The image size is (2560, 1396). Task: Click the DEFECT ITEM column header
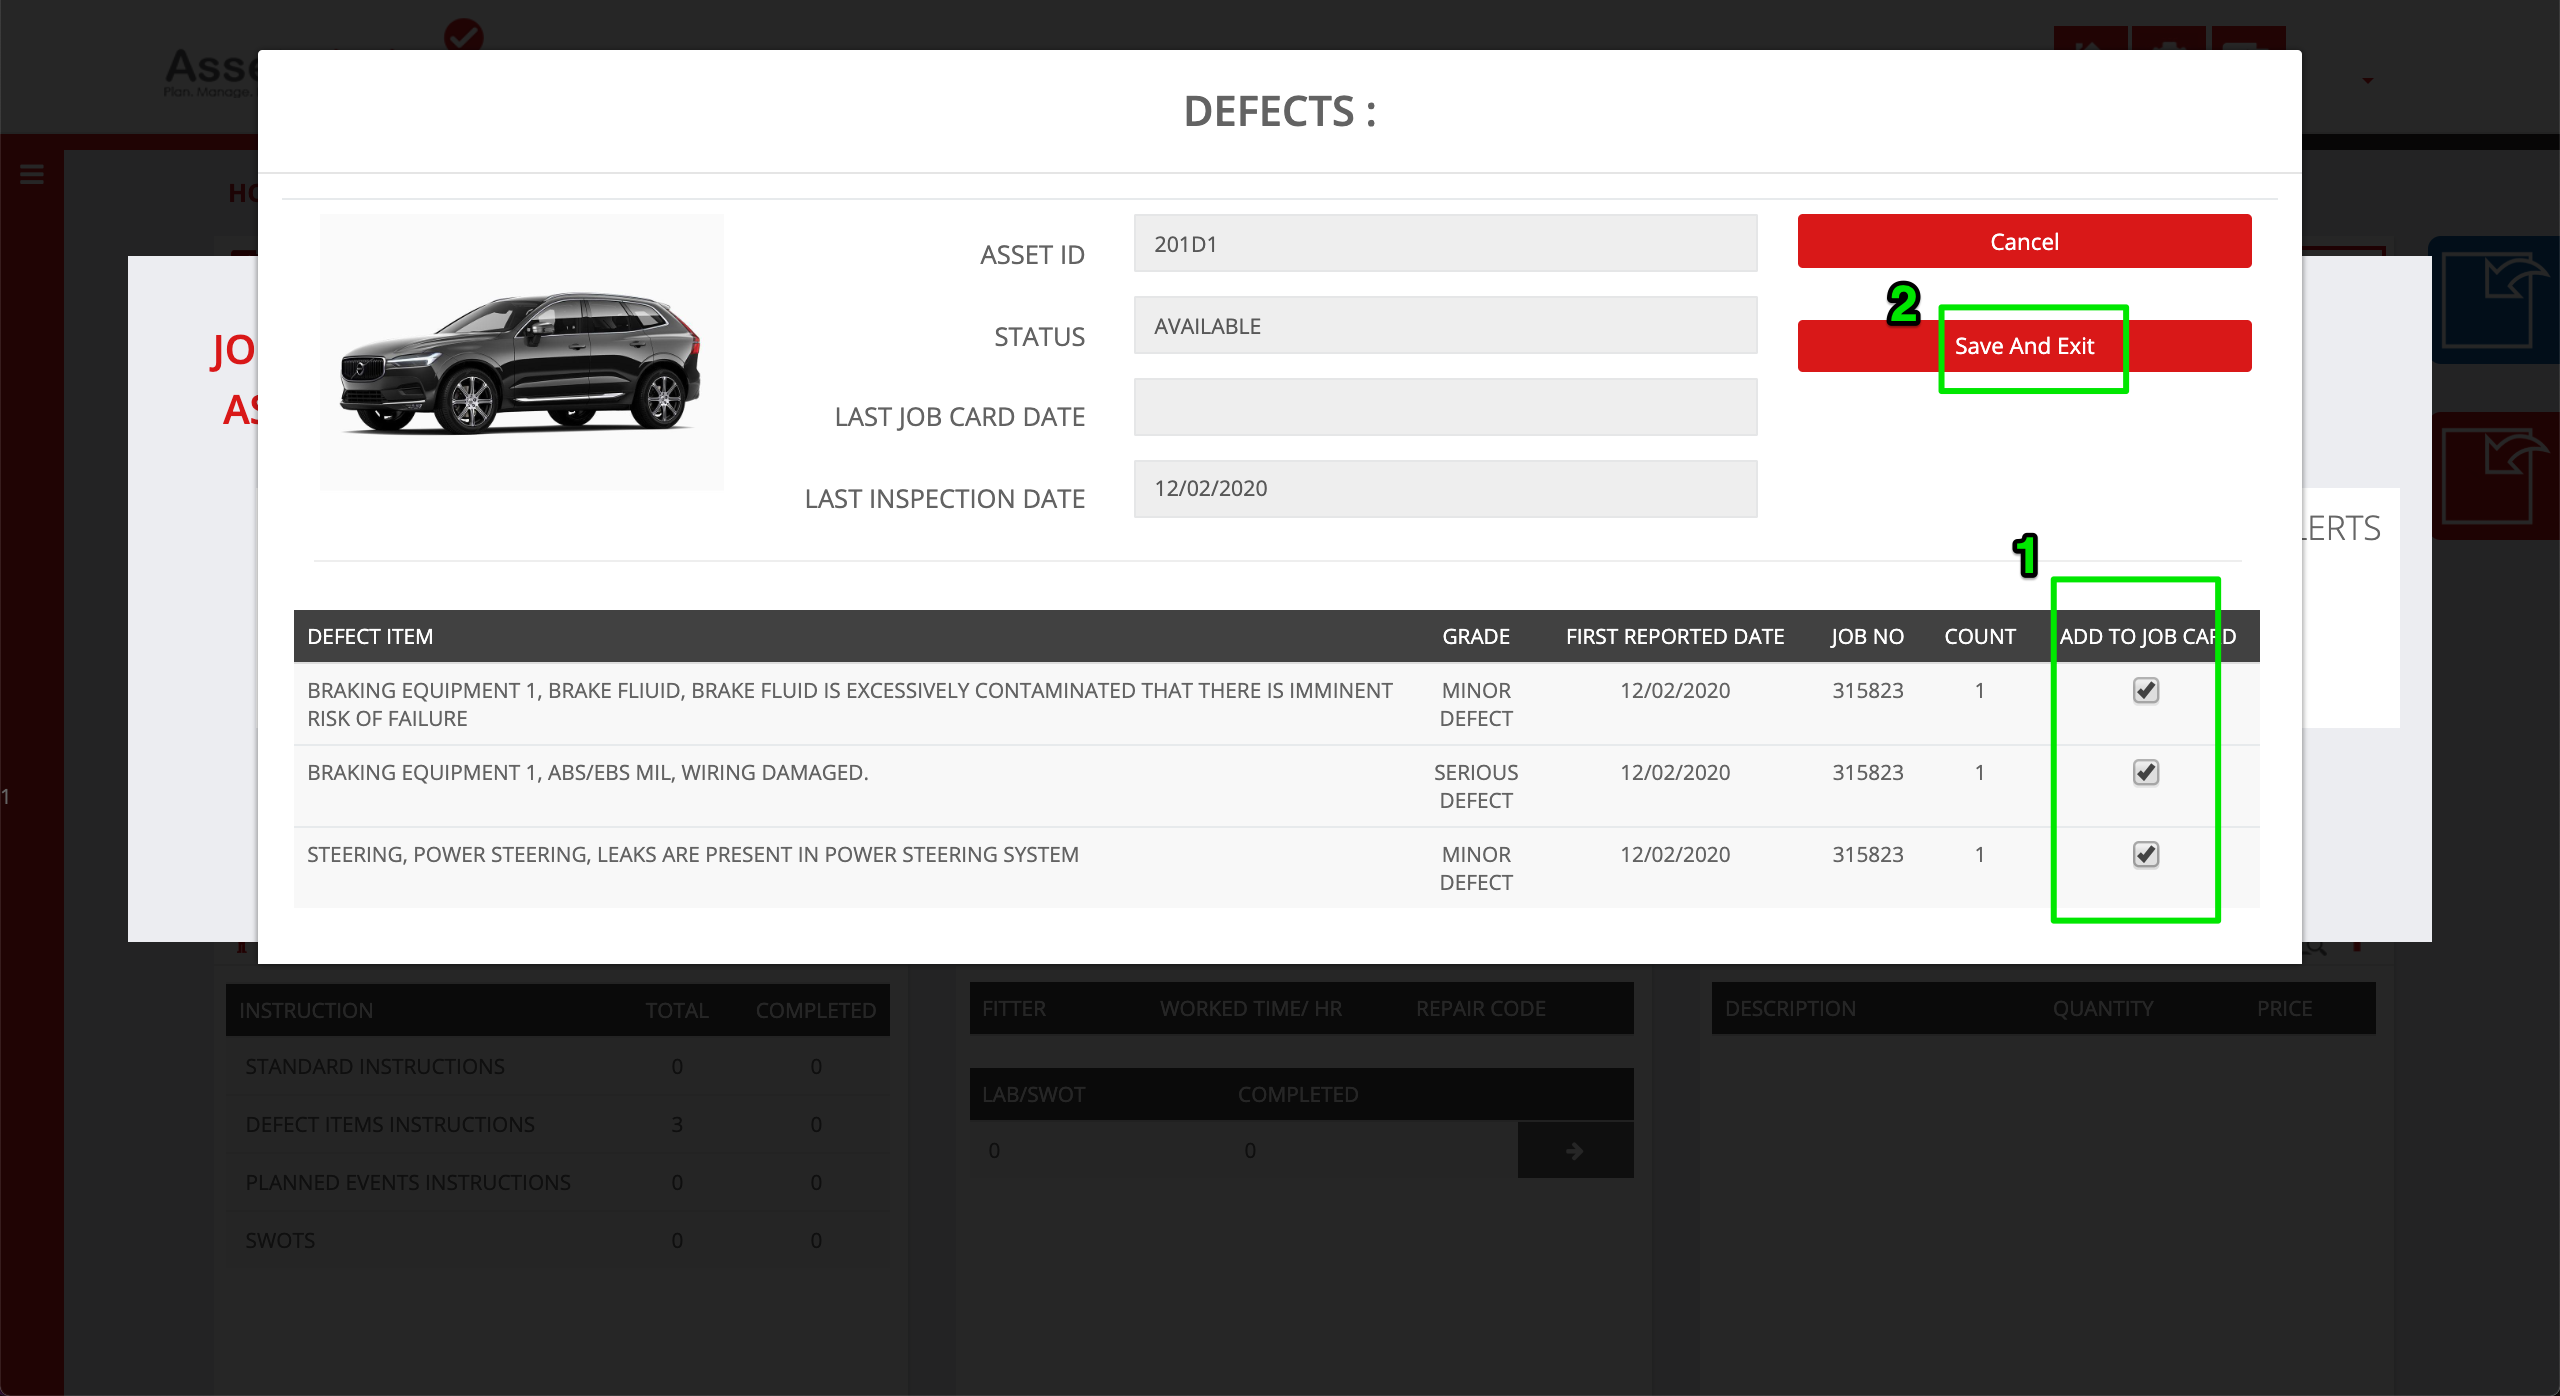pyautogui.click(x=370, y=636)
